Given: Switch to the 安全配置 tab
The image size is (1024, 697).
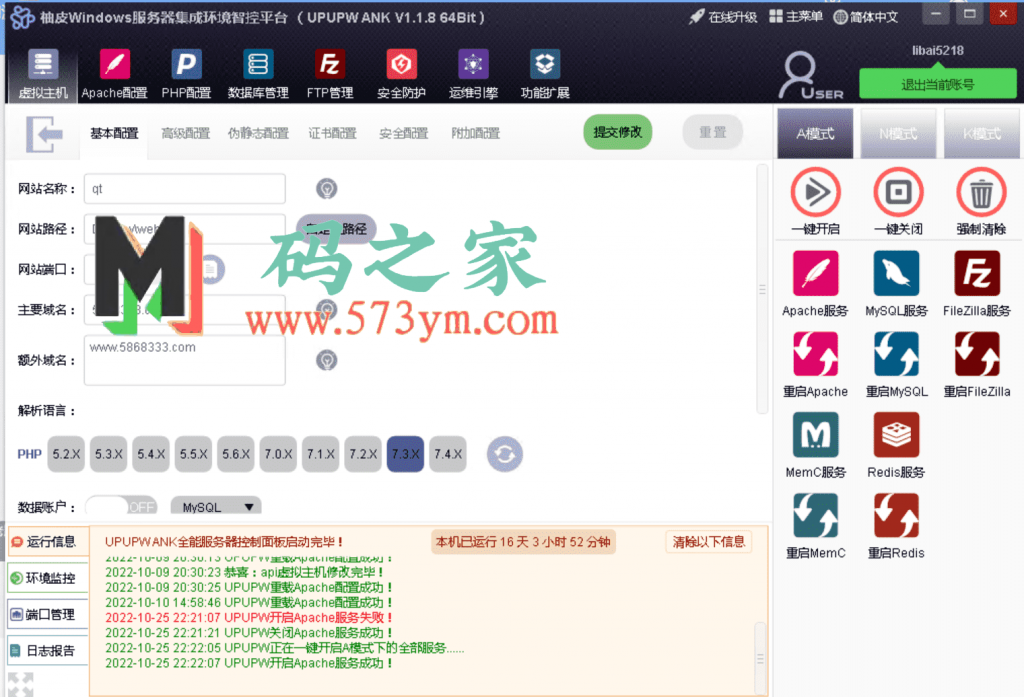Looking at the screenshot, I should pos(404,134).
